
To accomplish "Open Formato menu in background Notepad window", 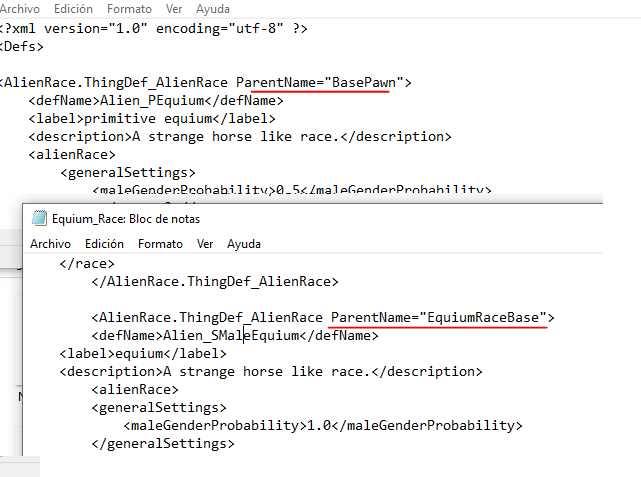I will point(129,9).
